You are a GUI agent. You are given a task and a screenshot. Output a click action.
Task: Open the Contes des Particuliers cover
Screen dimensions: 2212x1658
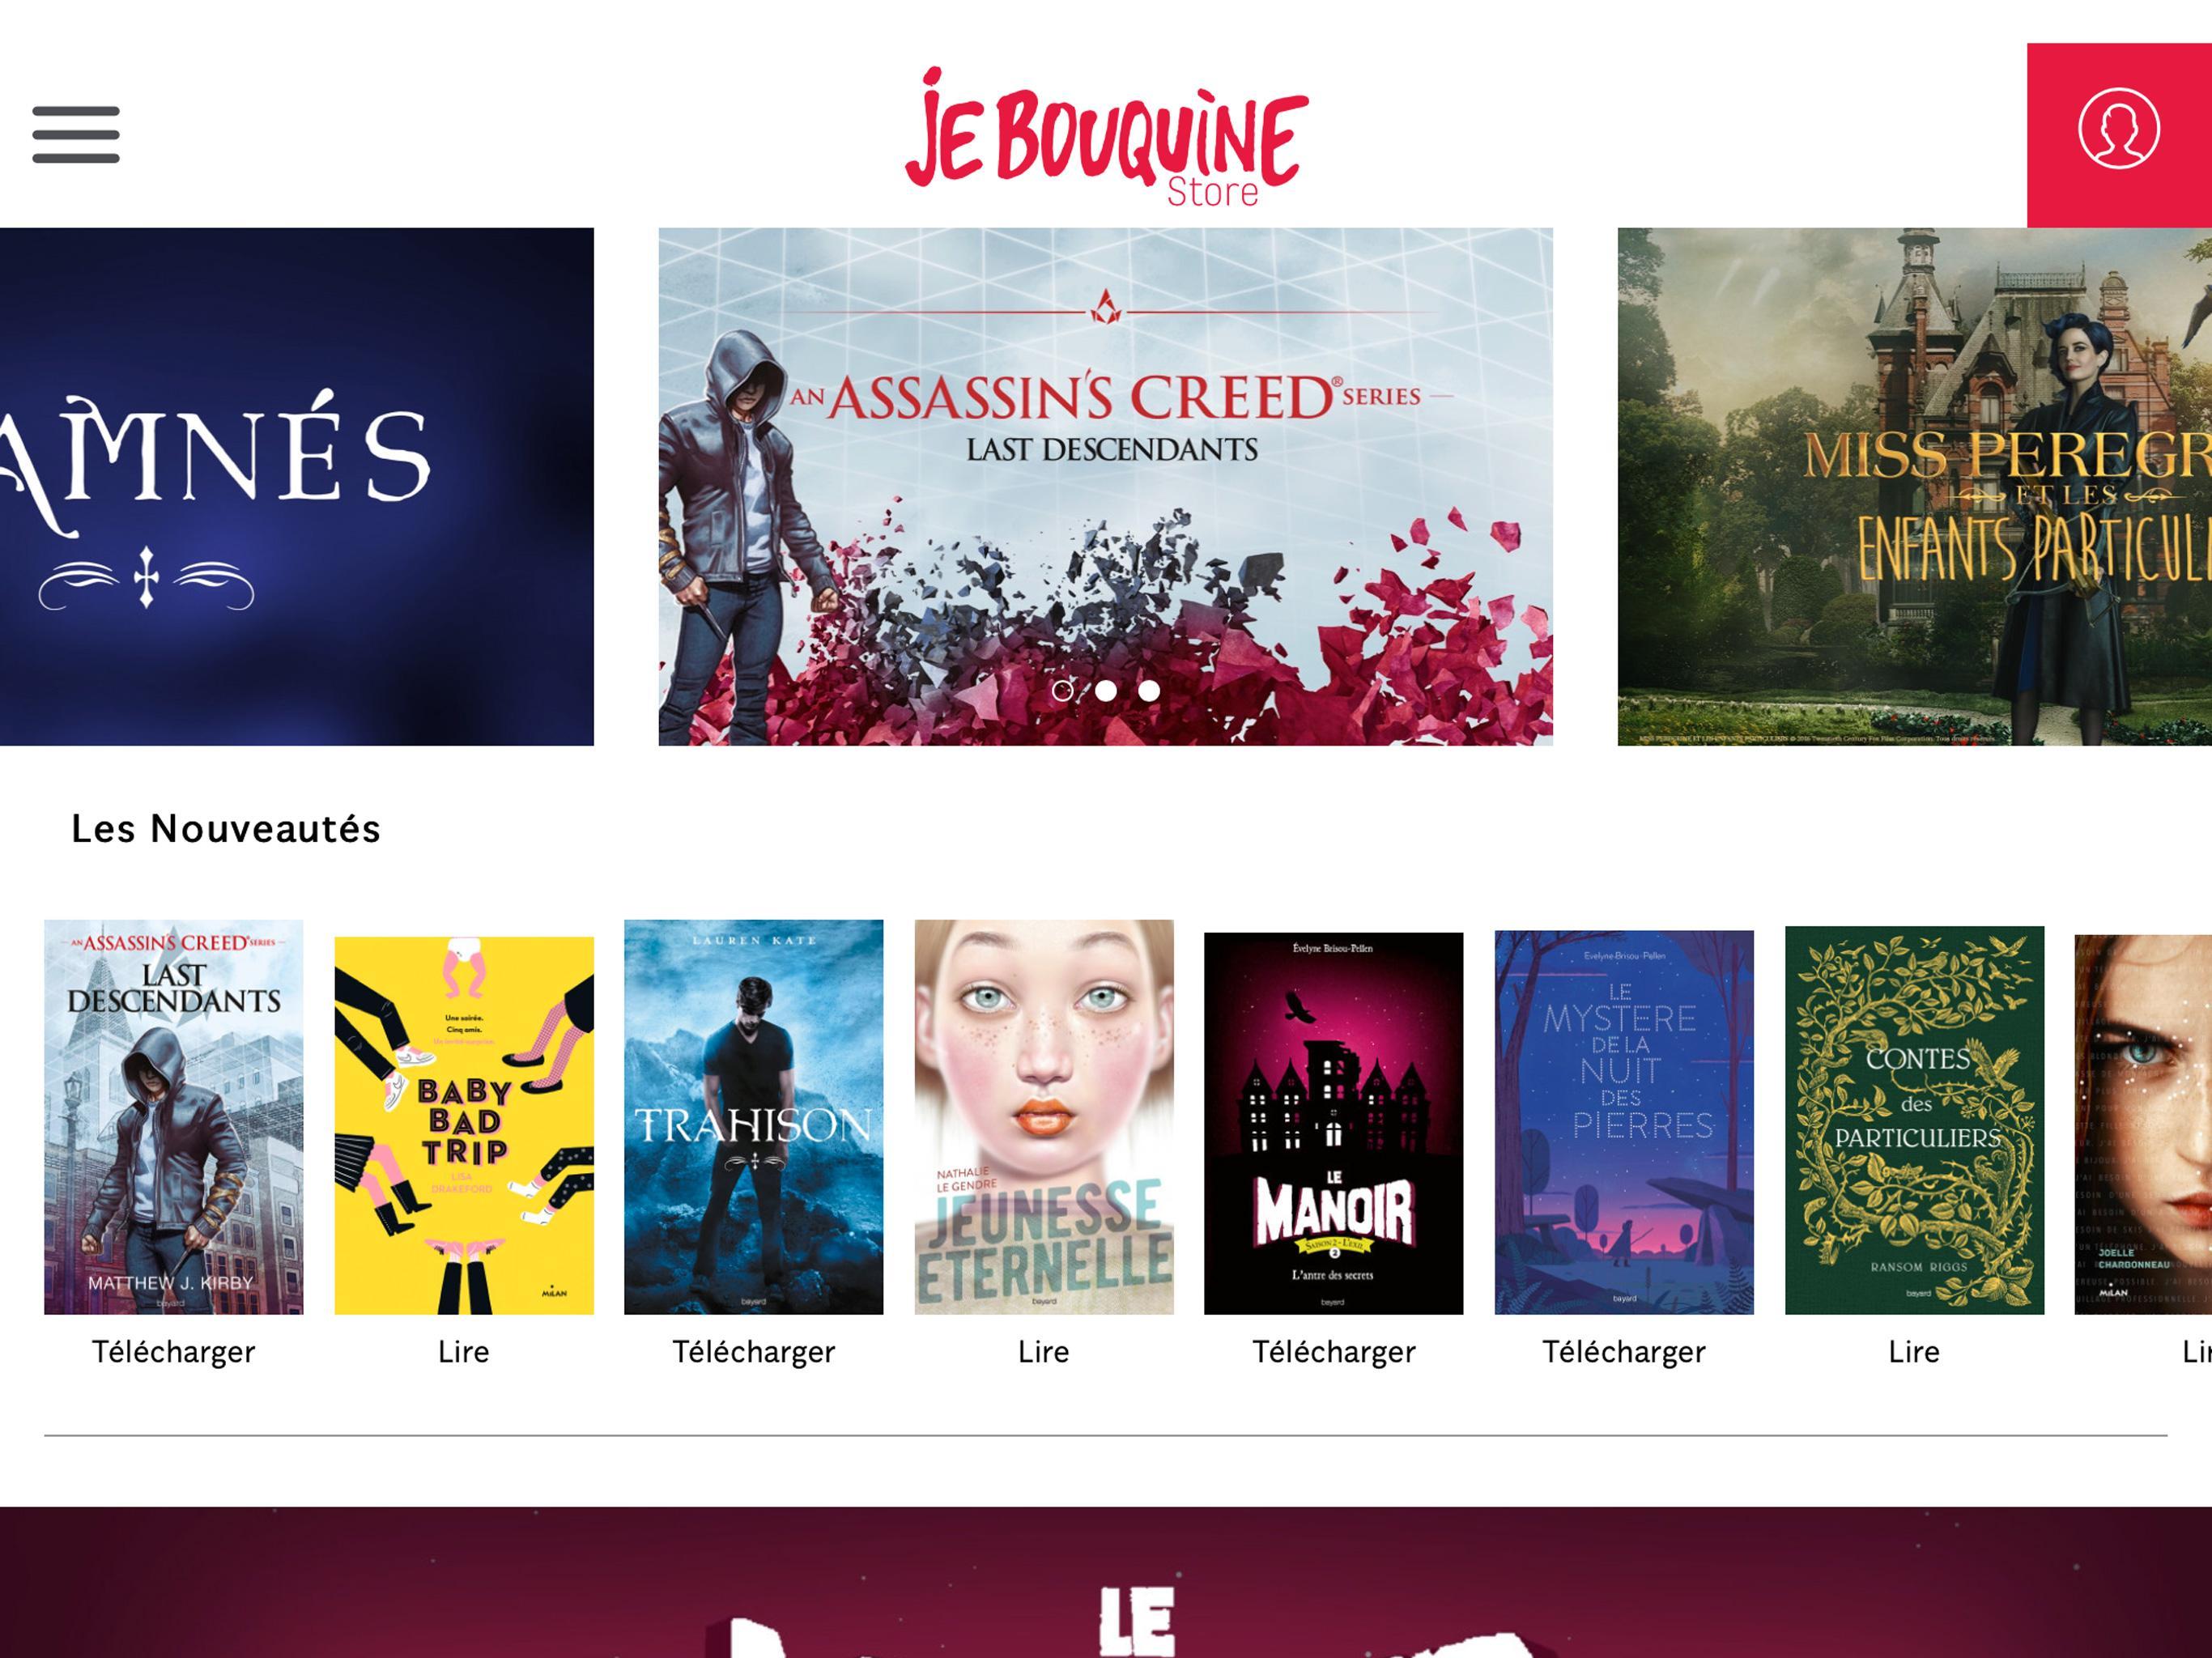click(1914, 1120)
